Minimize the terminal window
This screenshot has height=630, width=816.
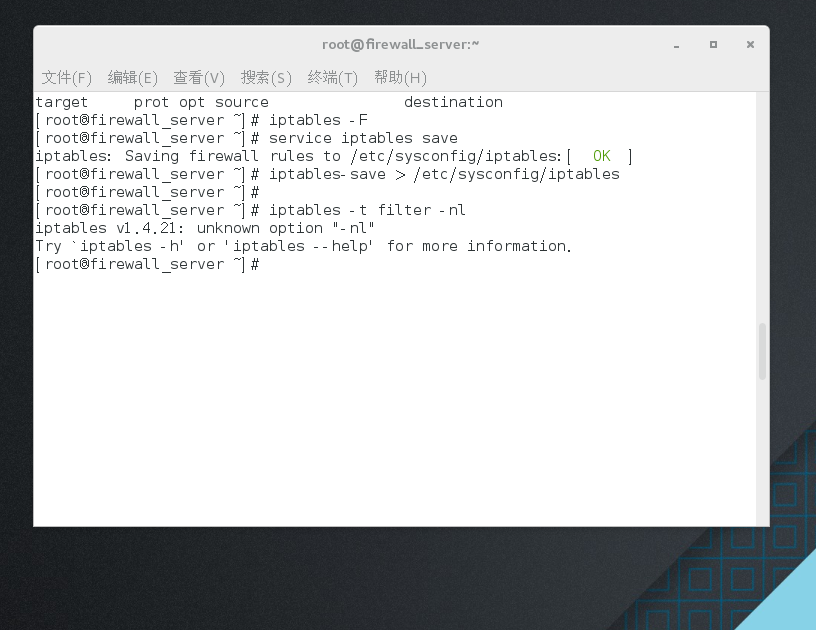tap(676, 45)
